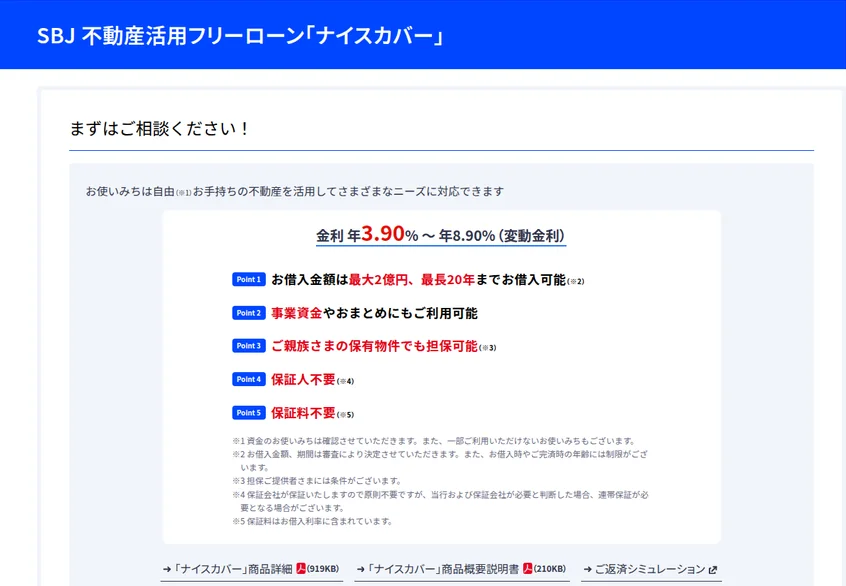Click the PDF icon next to 919KB
Viewport: 846px width, 586px height.
(x=301, y=568)
